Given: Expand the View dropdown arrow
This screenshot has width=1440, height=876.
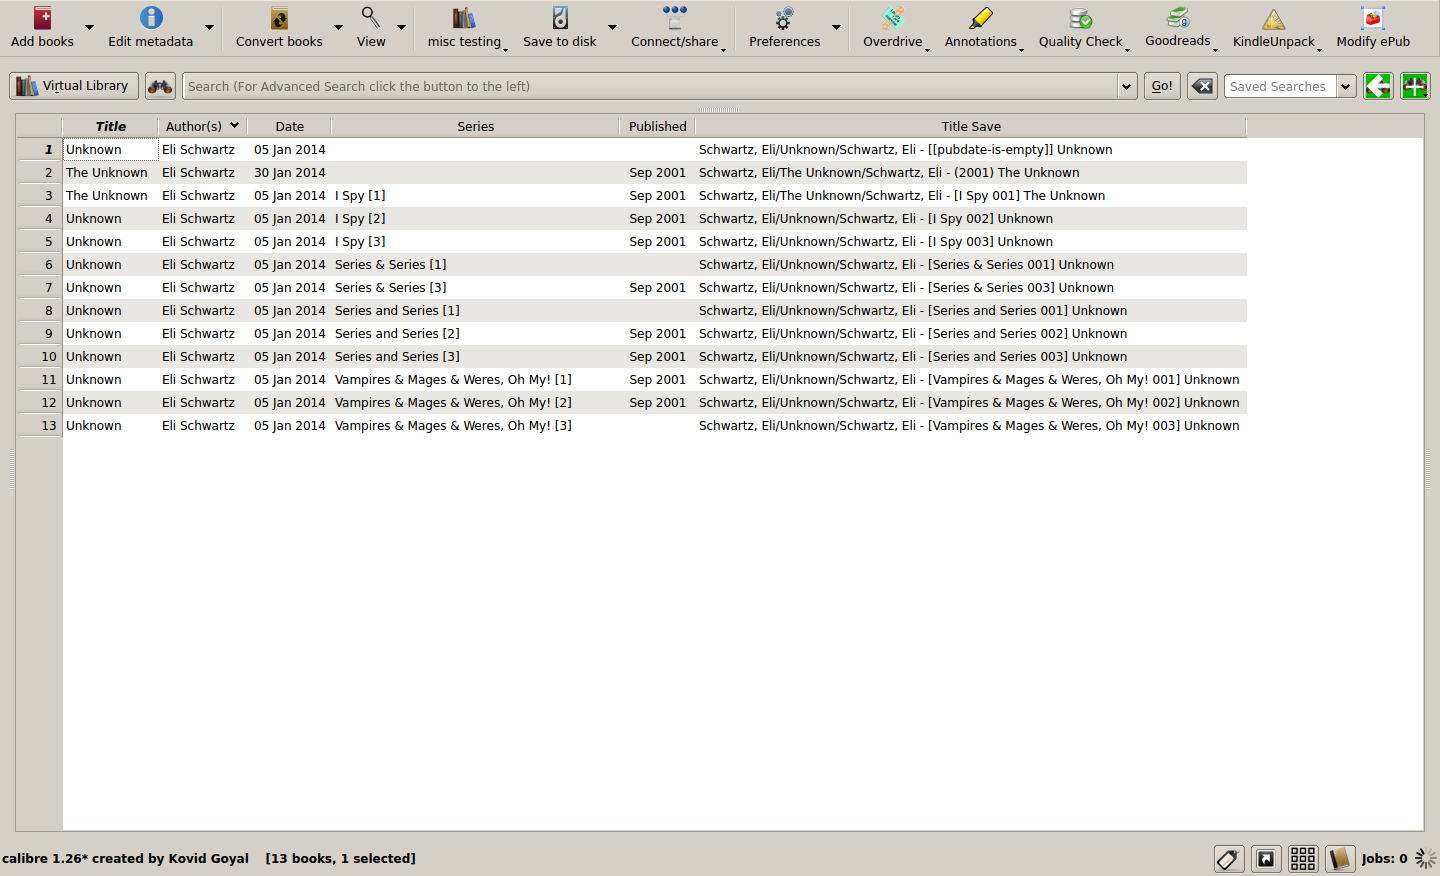Looking at the screenshot, I should coord(401,27).
